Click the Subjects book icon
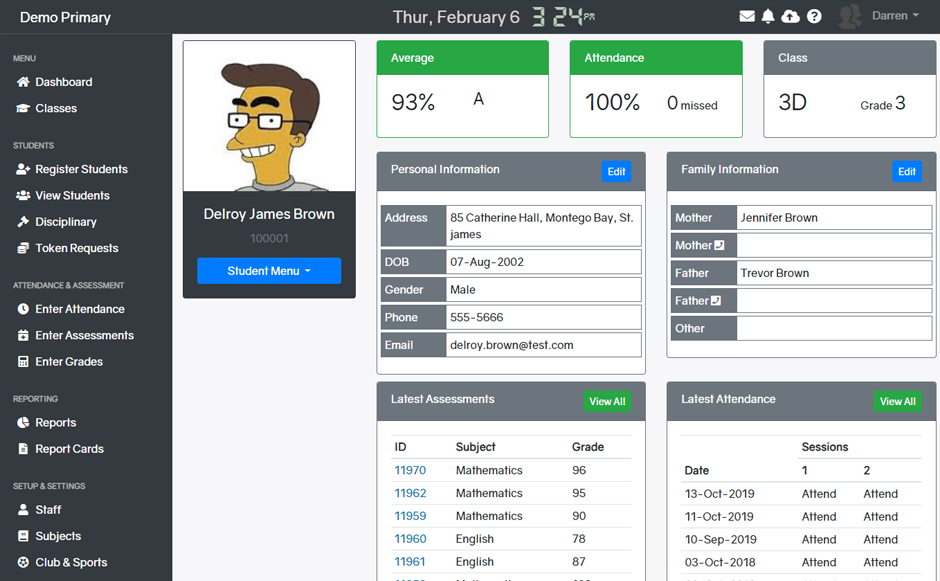This screenshot has width=940, height=581. (23, 537)
